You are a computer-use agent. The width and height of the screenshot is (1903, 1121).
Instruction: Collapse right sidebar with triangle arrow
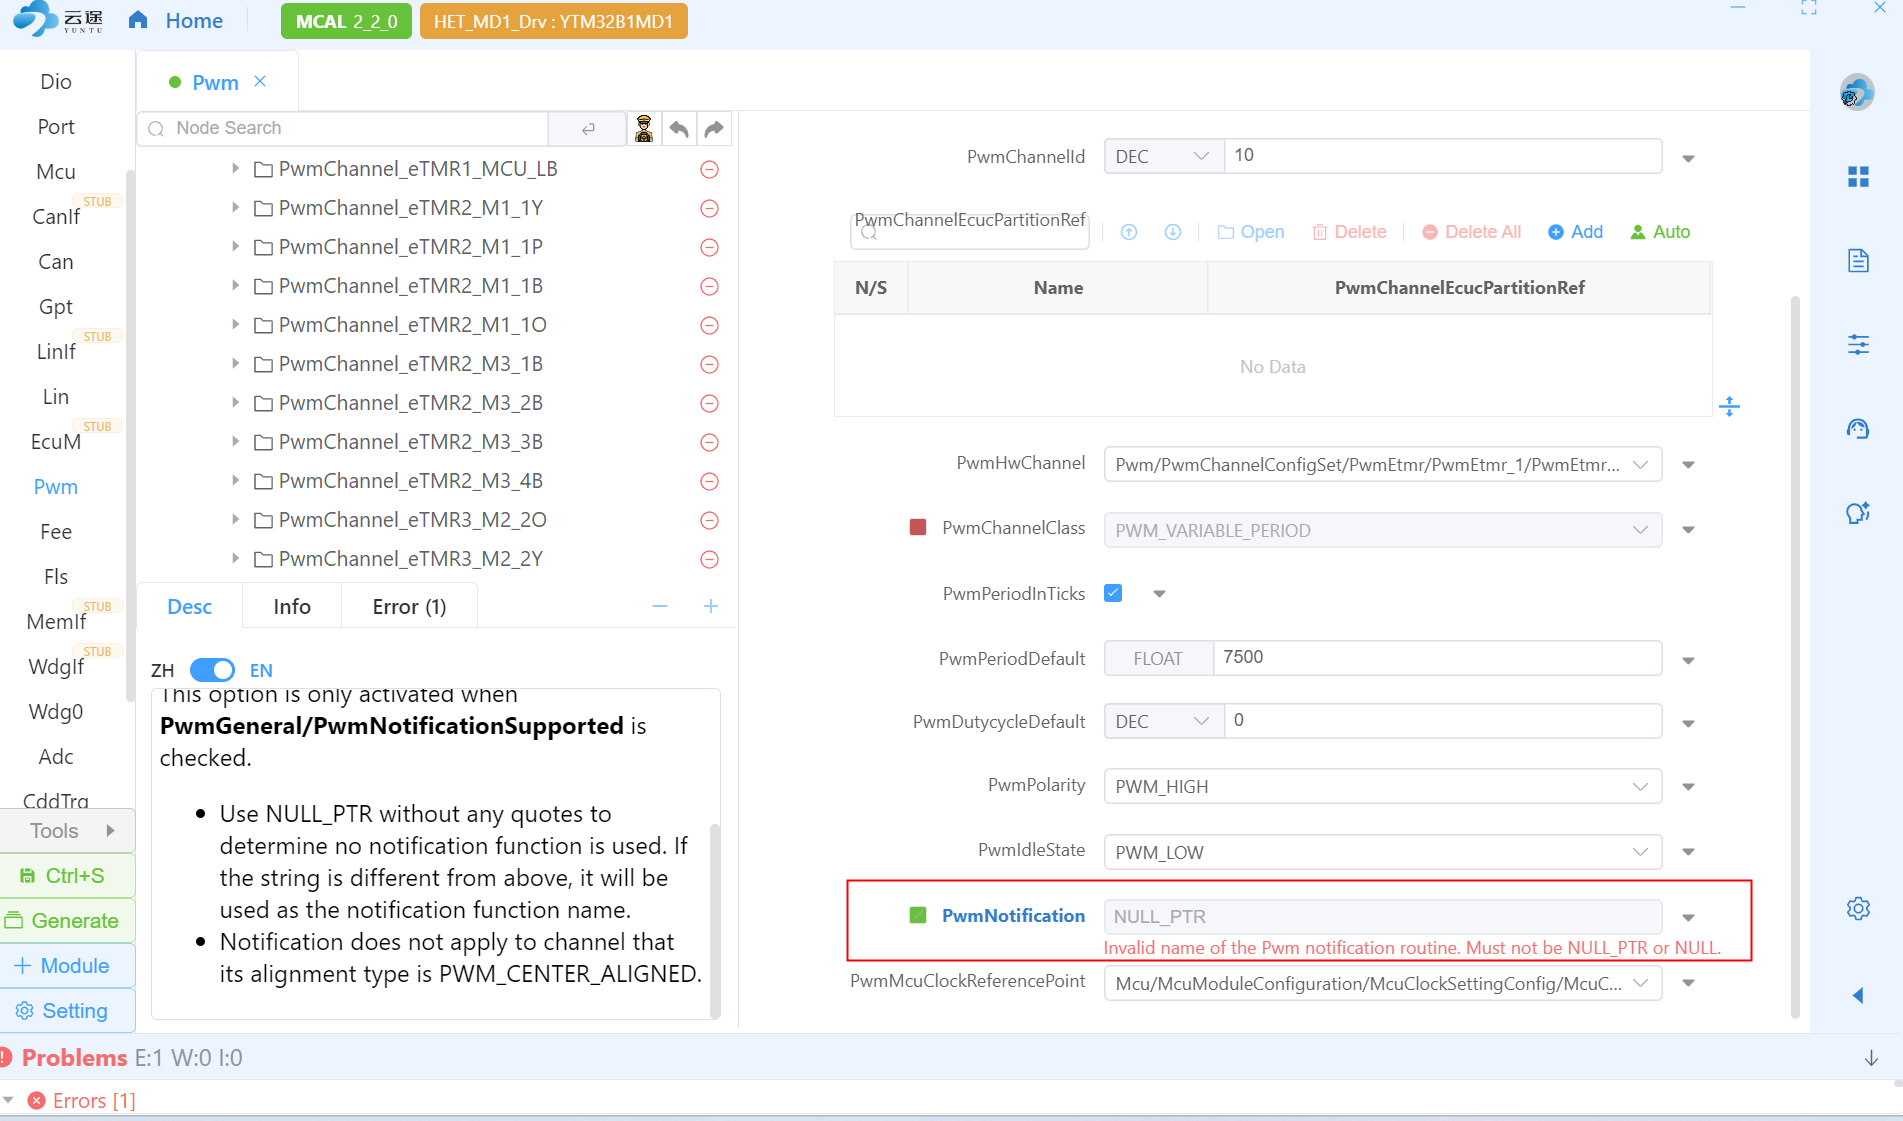point(1858,995)
